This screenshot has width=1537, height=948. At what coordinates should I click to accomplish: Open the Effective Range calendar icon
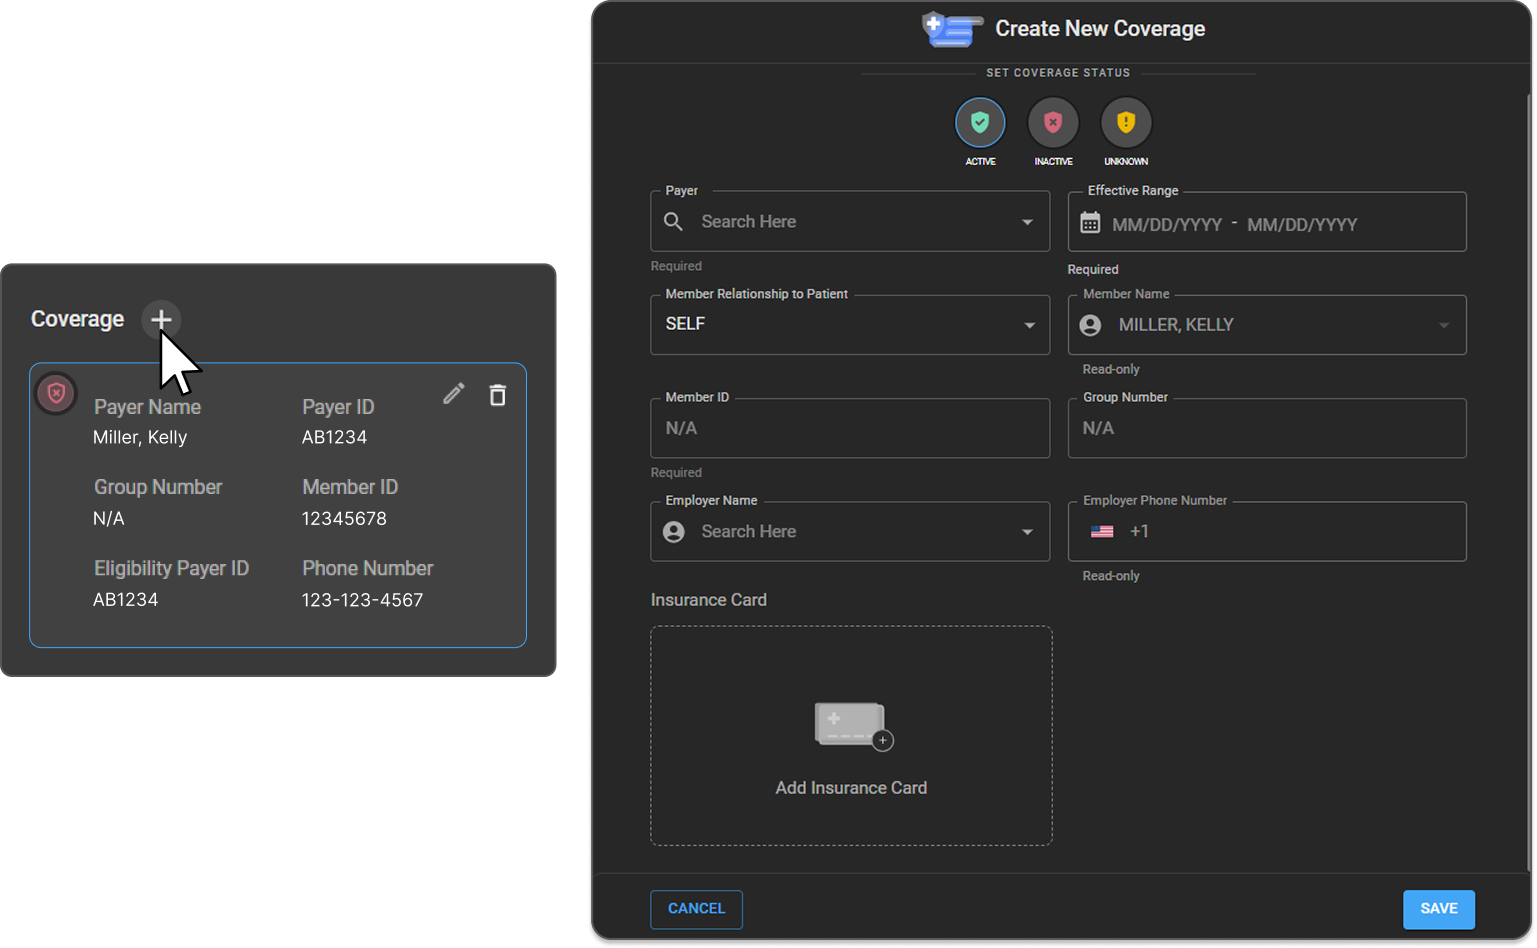coord(1090,223)
